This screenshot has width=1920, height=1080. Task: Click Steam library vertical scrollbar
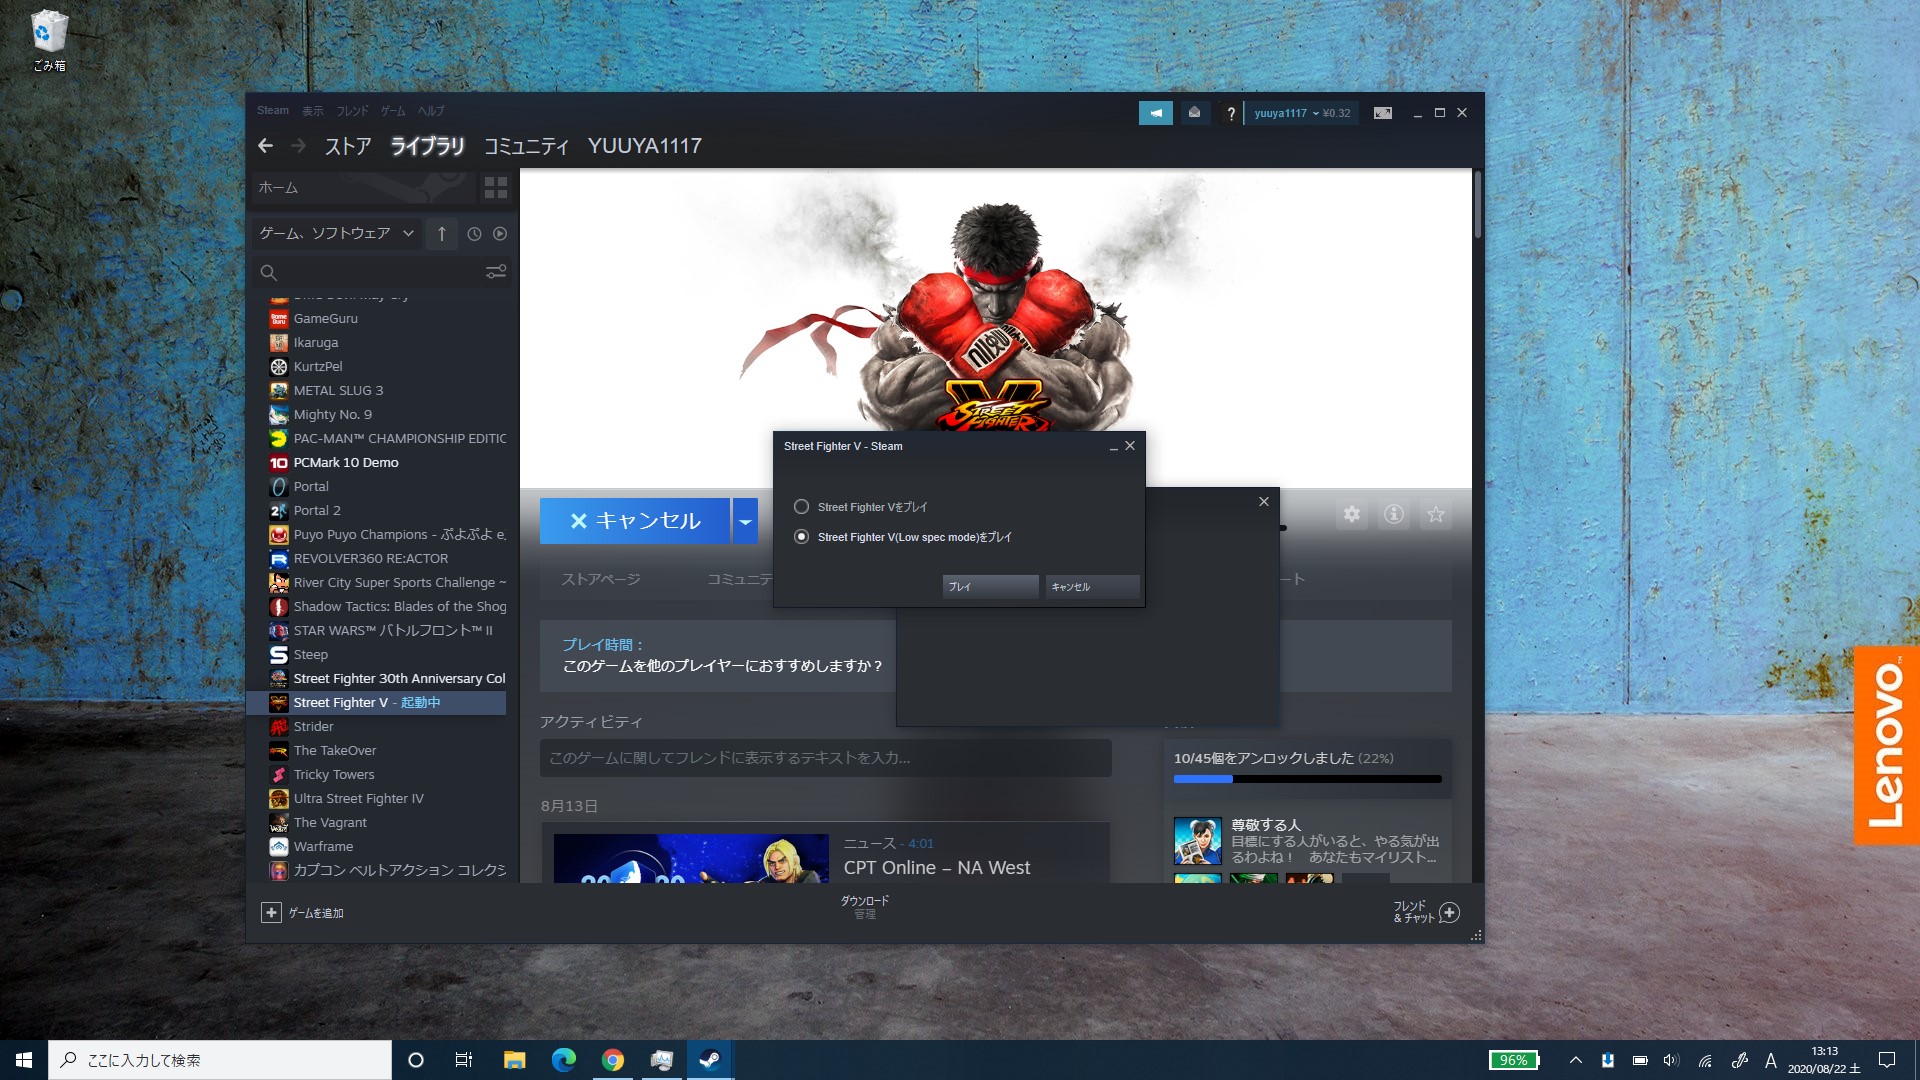(x=1477, y=205)
